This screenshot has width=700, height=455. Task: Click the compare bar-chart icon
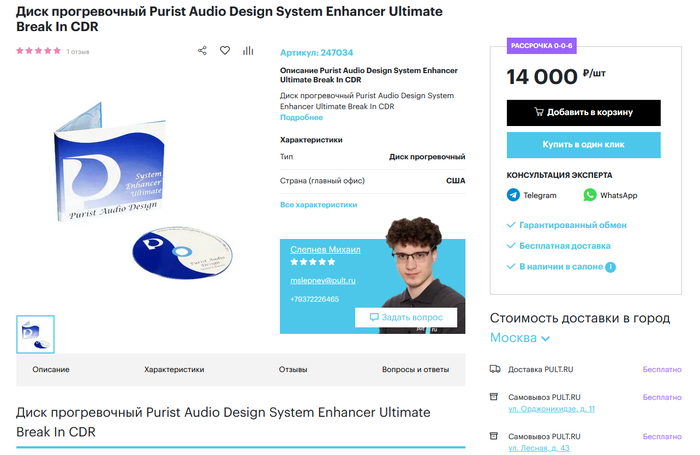click(248, 51)
